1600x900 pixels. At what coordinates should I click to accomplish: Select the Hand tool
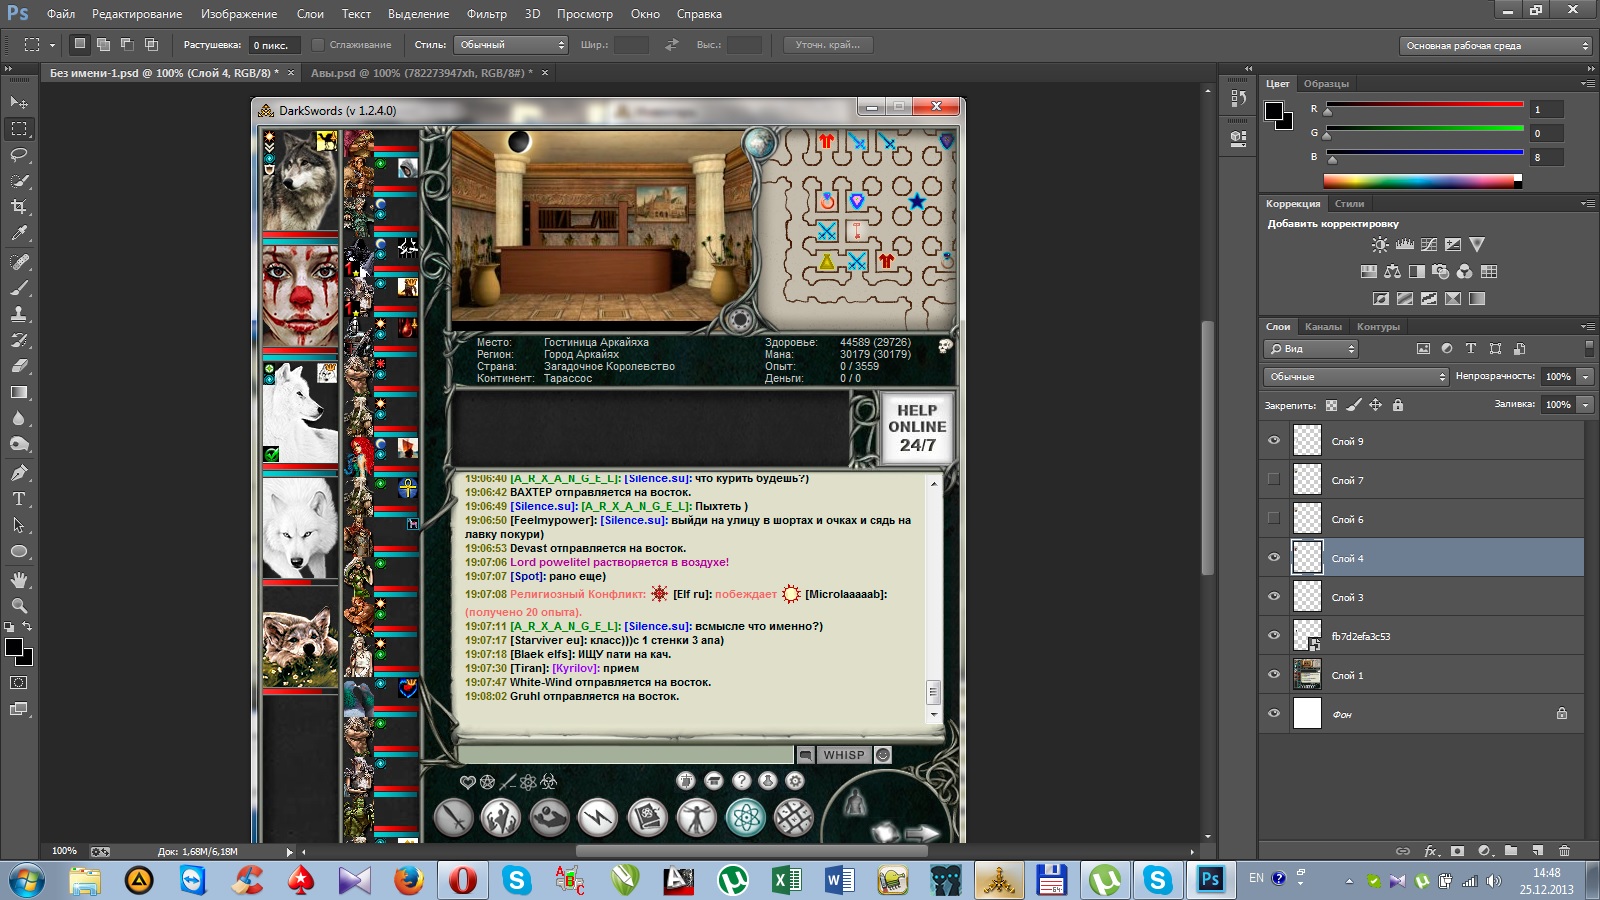[x=19, y=580]
